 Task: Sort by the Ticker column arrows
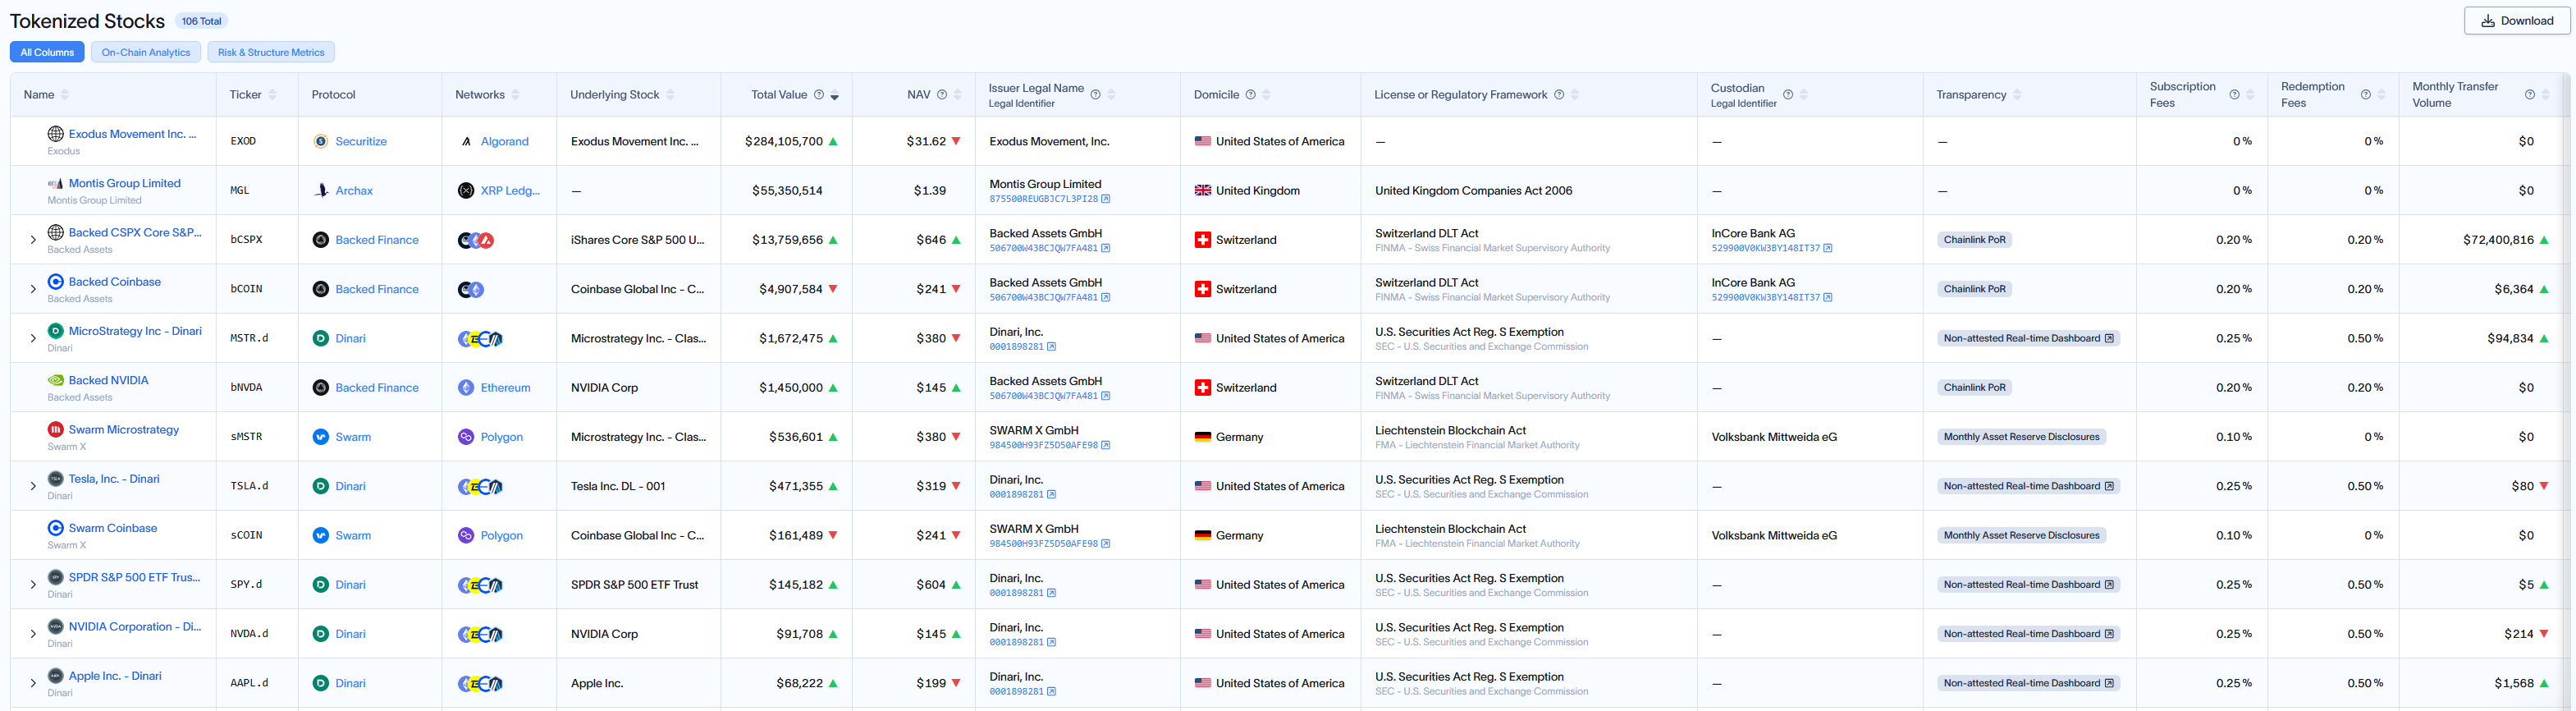pos(272,95)
